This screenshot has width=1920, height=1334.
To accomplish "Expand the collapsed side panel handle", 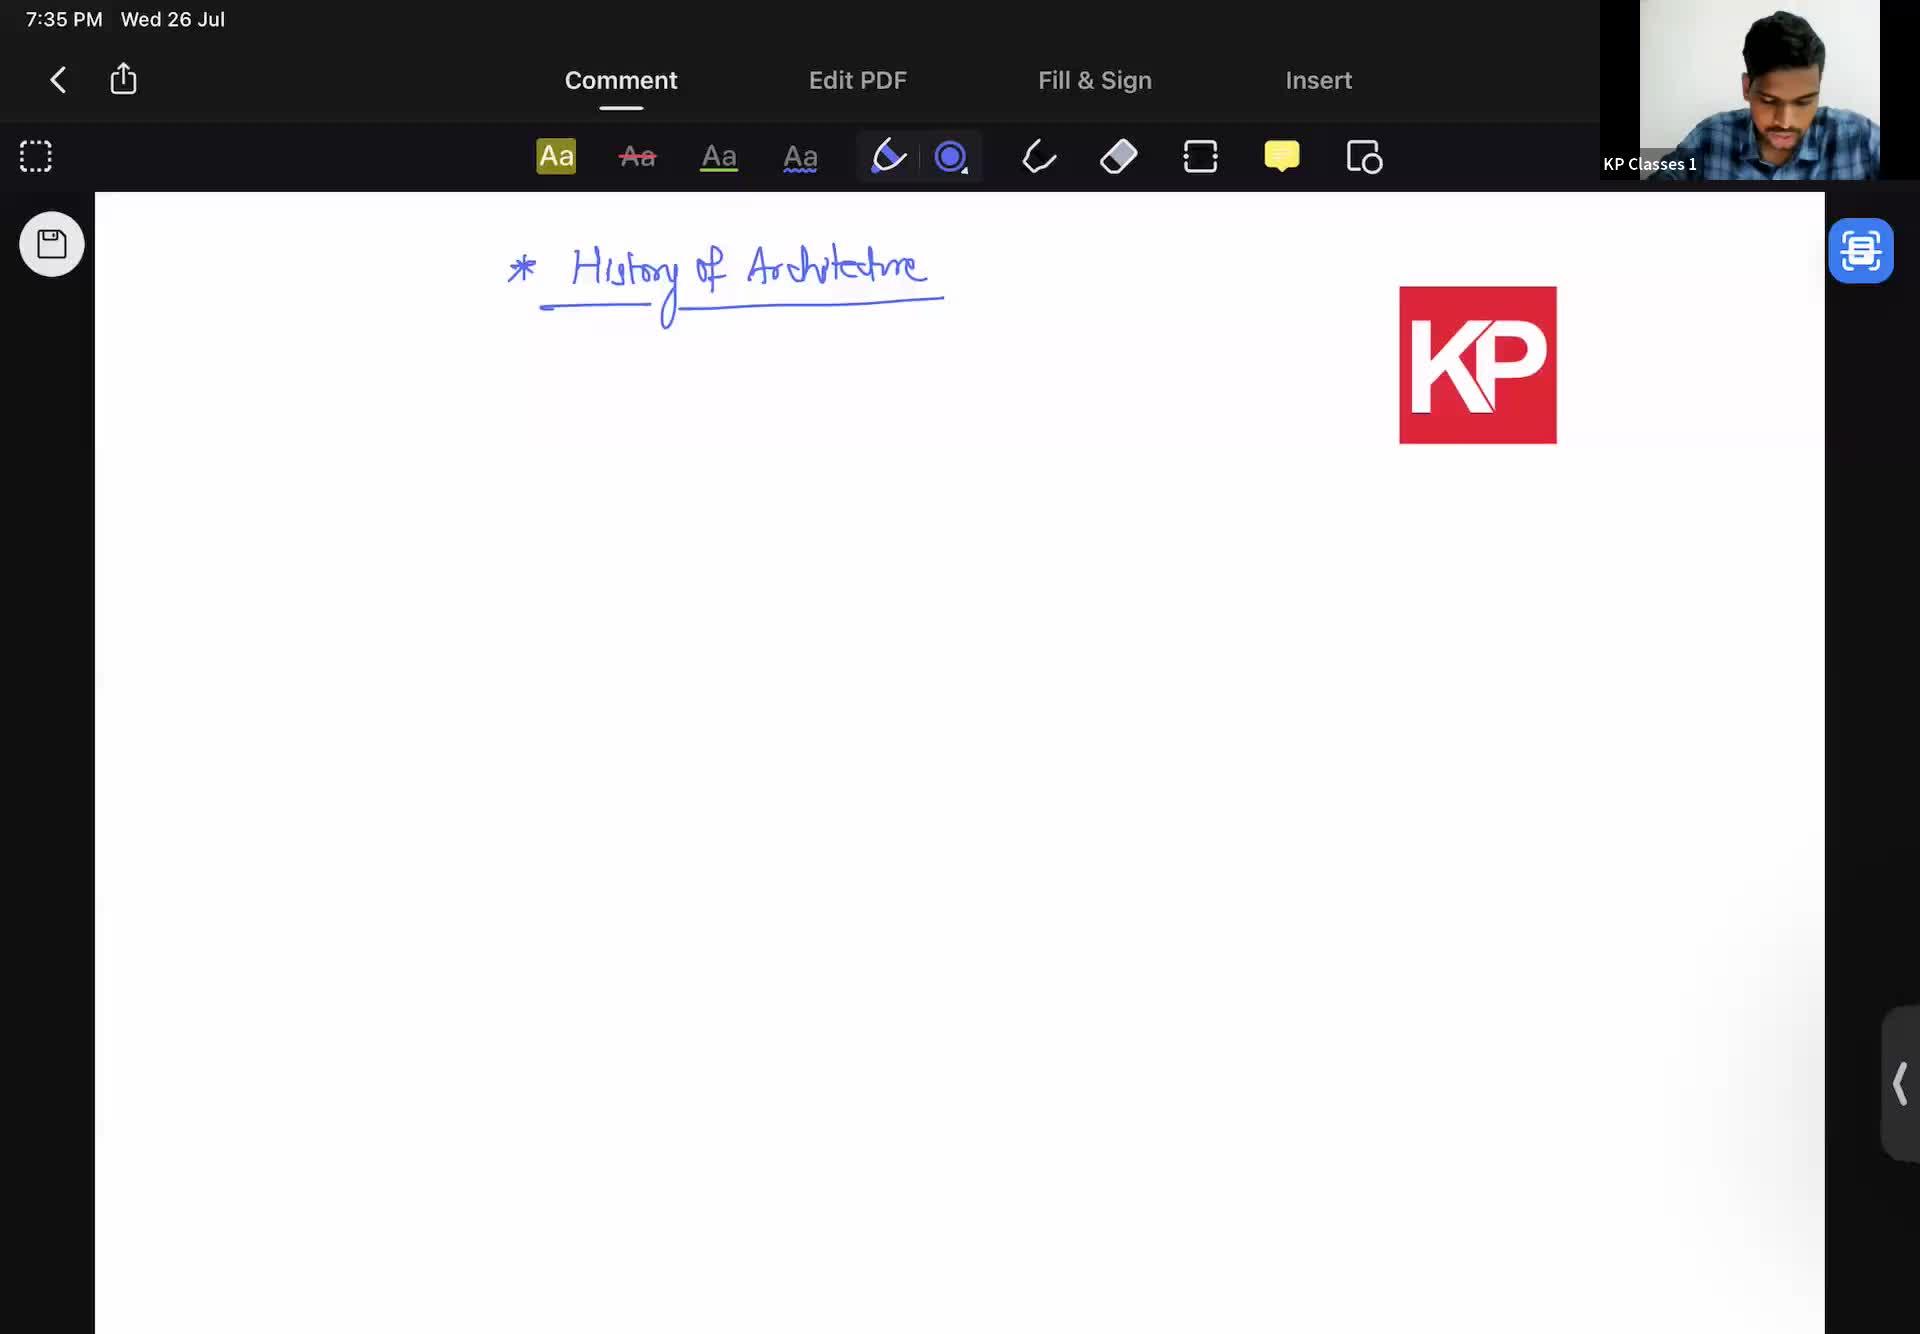I will [1900, 1084].
